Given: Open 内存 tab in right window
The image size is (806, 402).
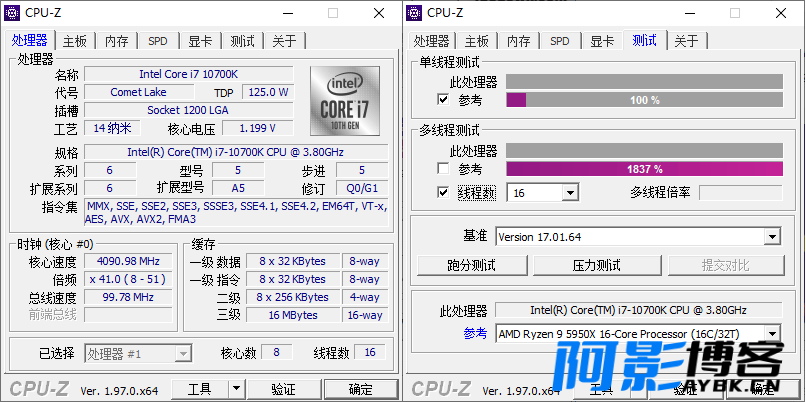Looking at the screenshot, I should click(519, 41).
